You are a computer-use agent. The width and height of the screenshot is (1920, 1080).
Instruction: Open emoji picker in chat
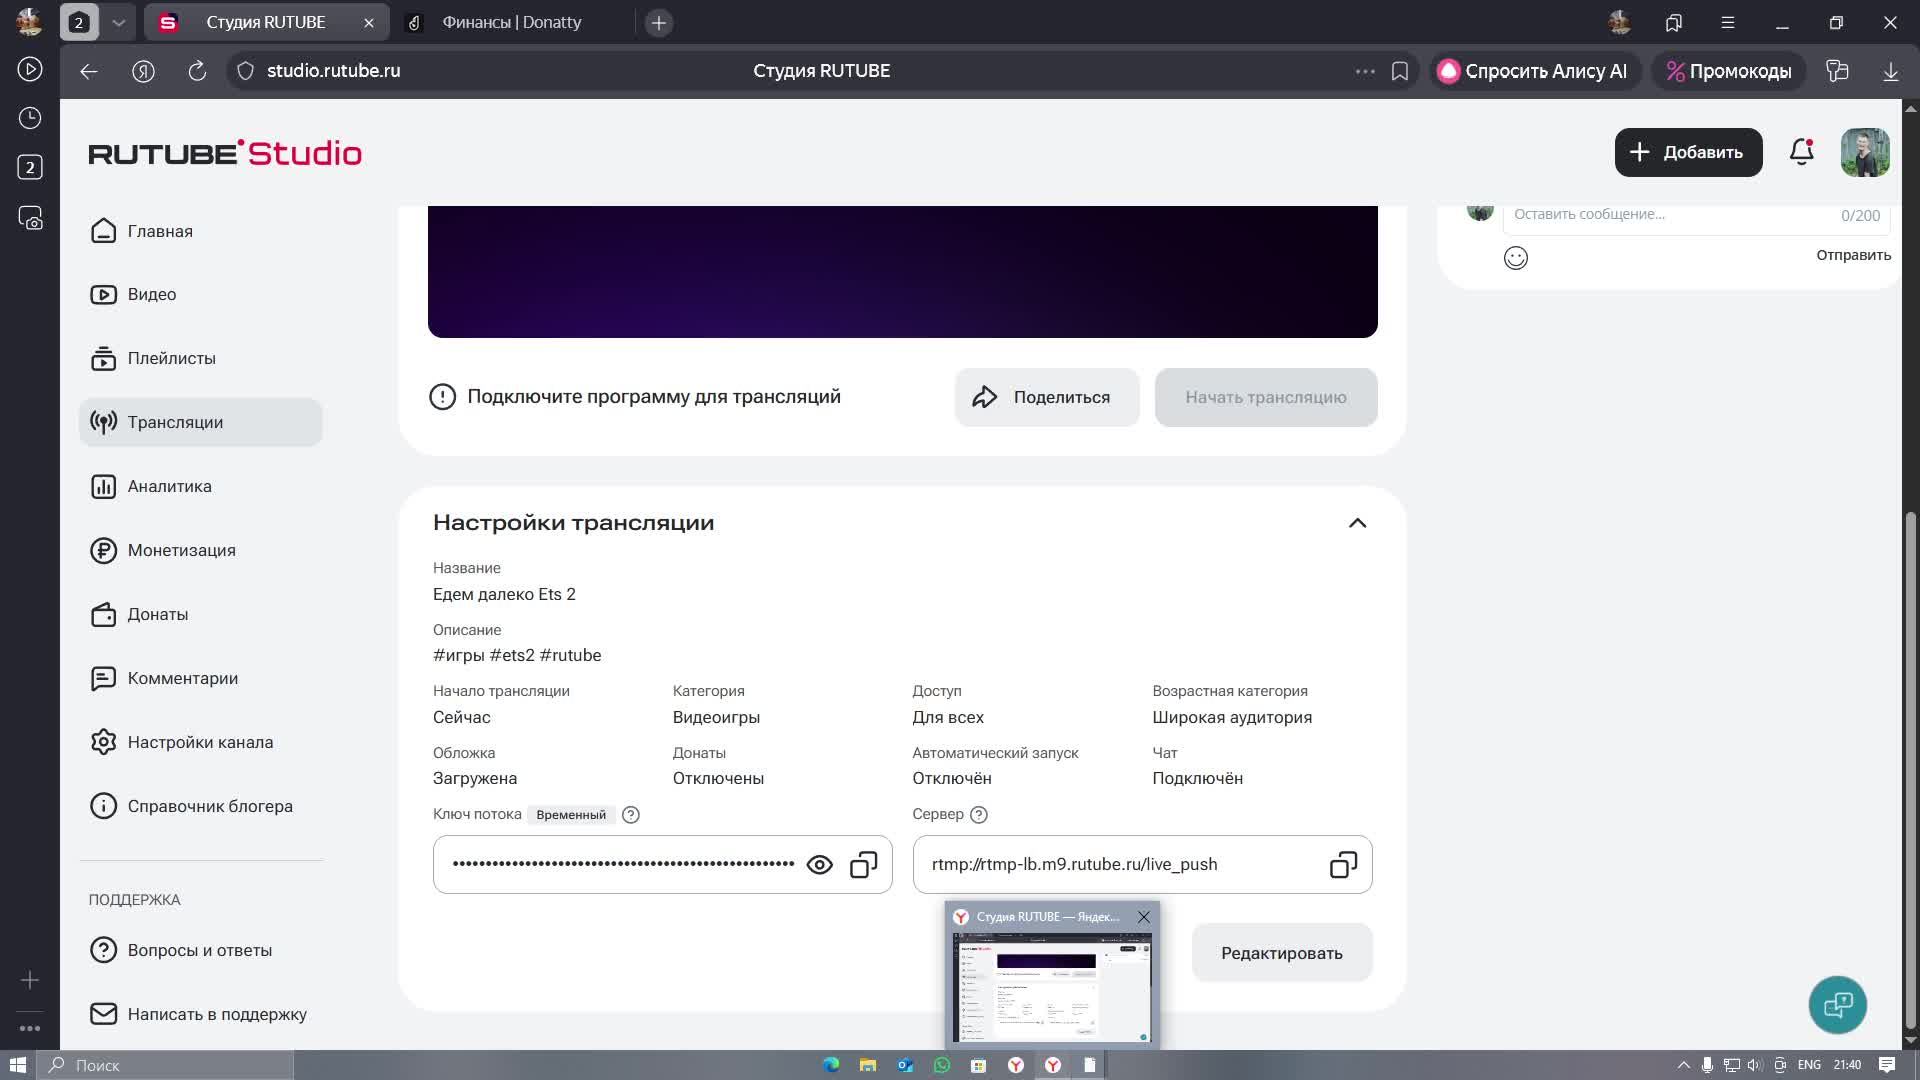pyautogui.click(x=1515, y=258)
